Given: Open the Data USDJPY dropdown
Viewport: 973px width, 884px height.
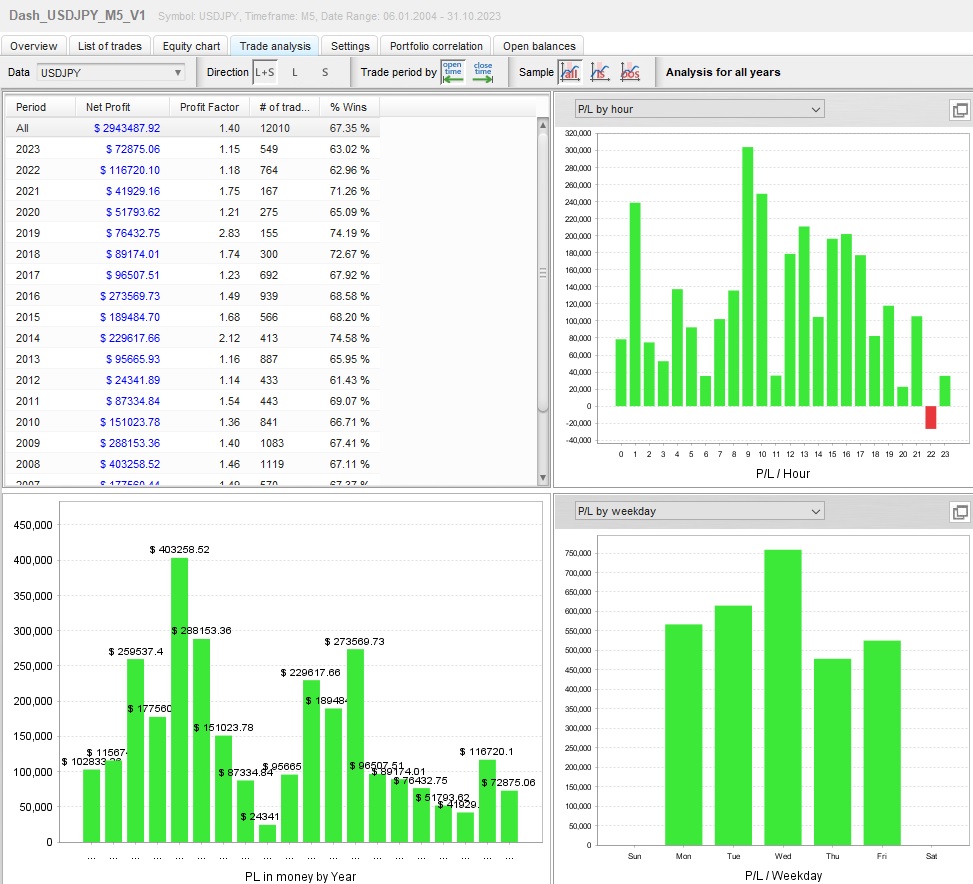Looking at the screenshot, I should [110, 72].
